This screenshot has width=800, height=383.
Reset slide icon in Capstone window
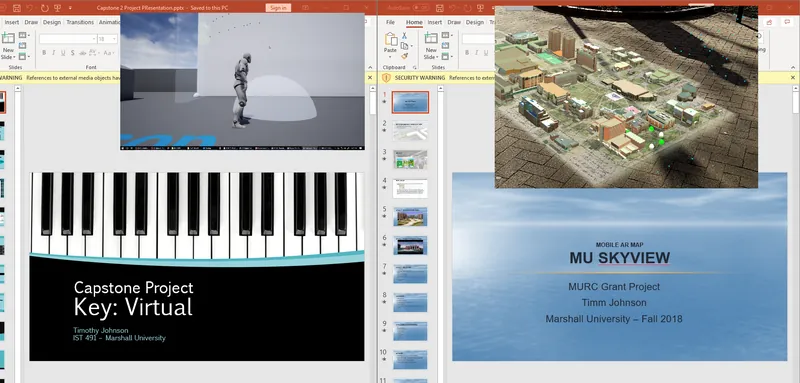click(x=22, y=46)
